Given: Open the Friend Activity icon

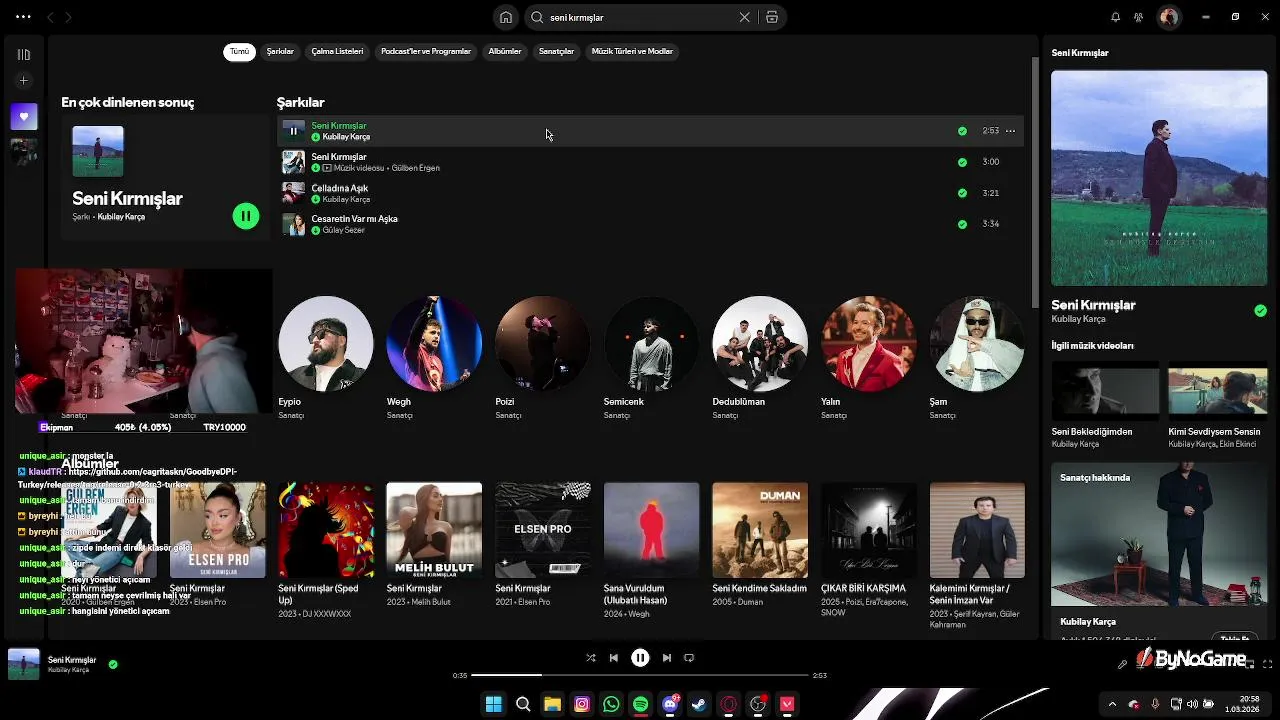Looking at the screenshot, I should click(x=1138, y=17).
